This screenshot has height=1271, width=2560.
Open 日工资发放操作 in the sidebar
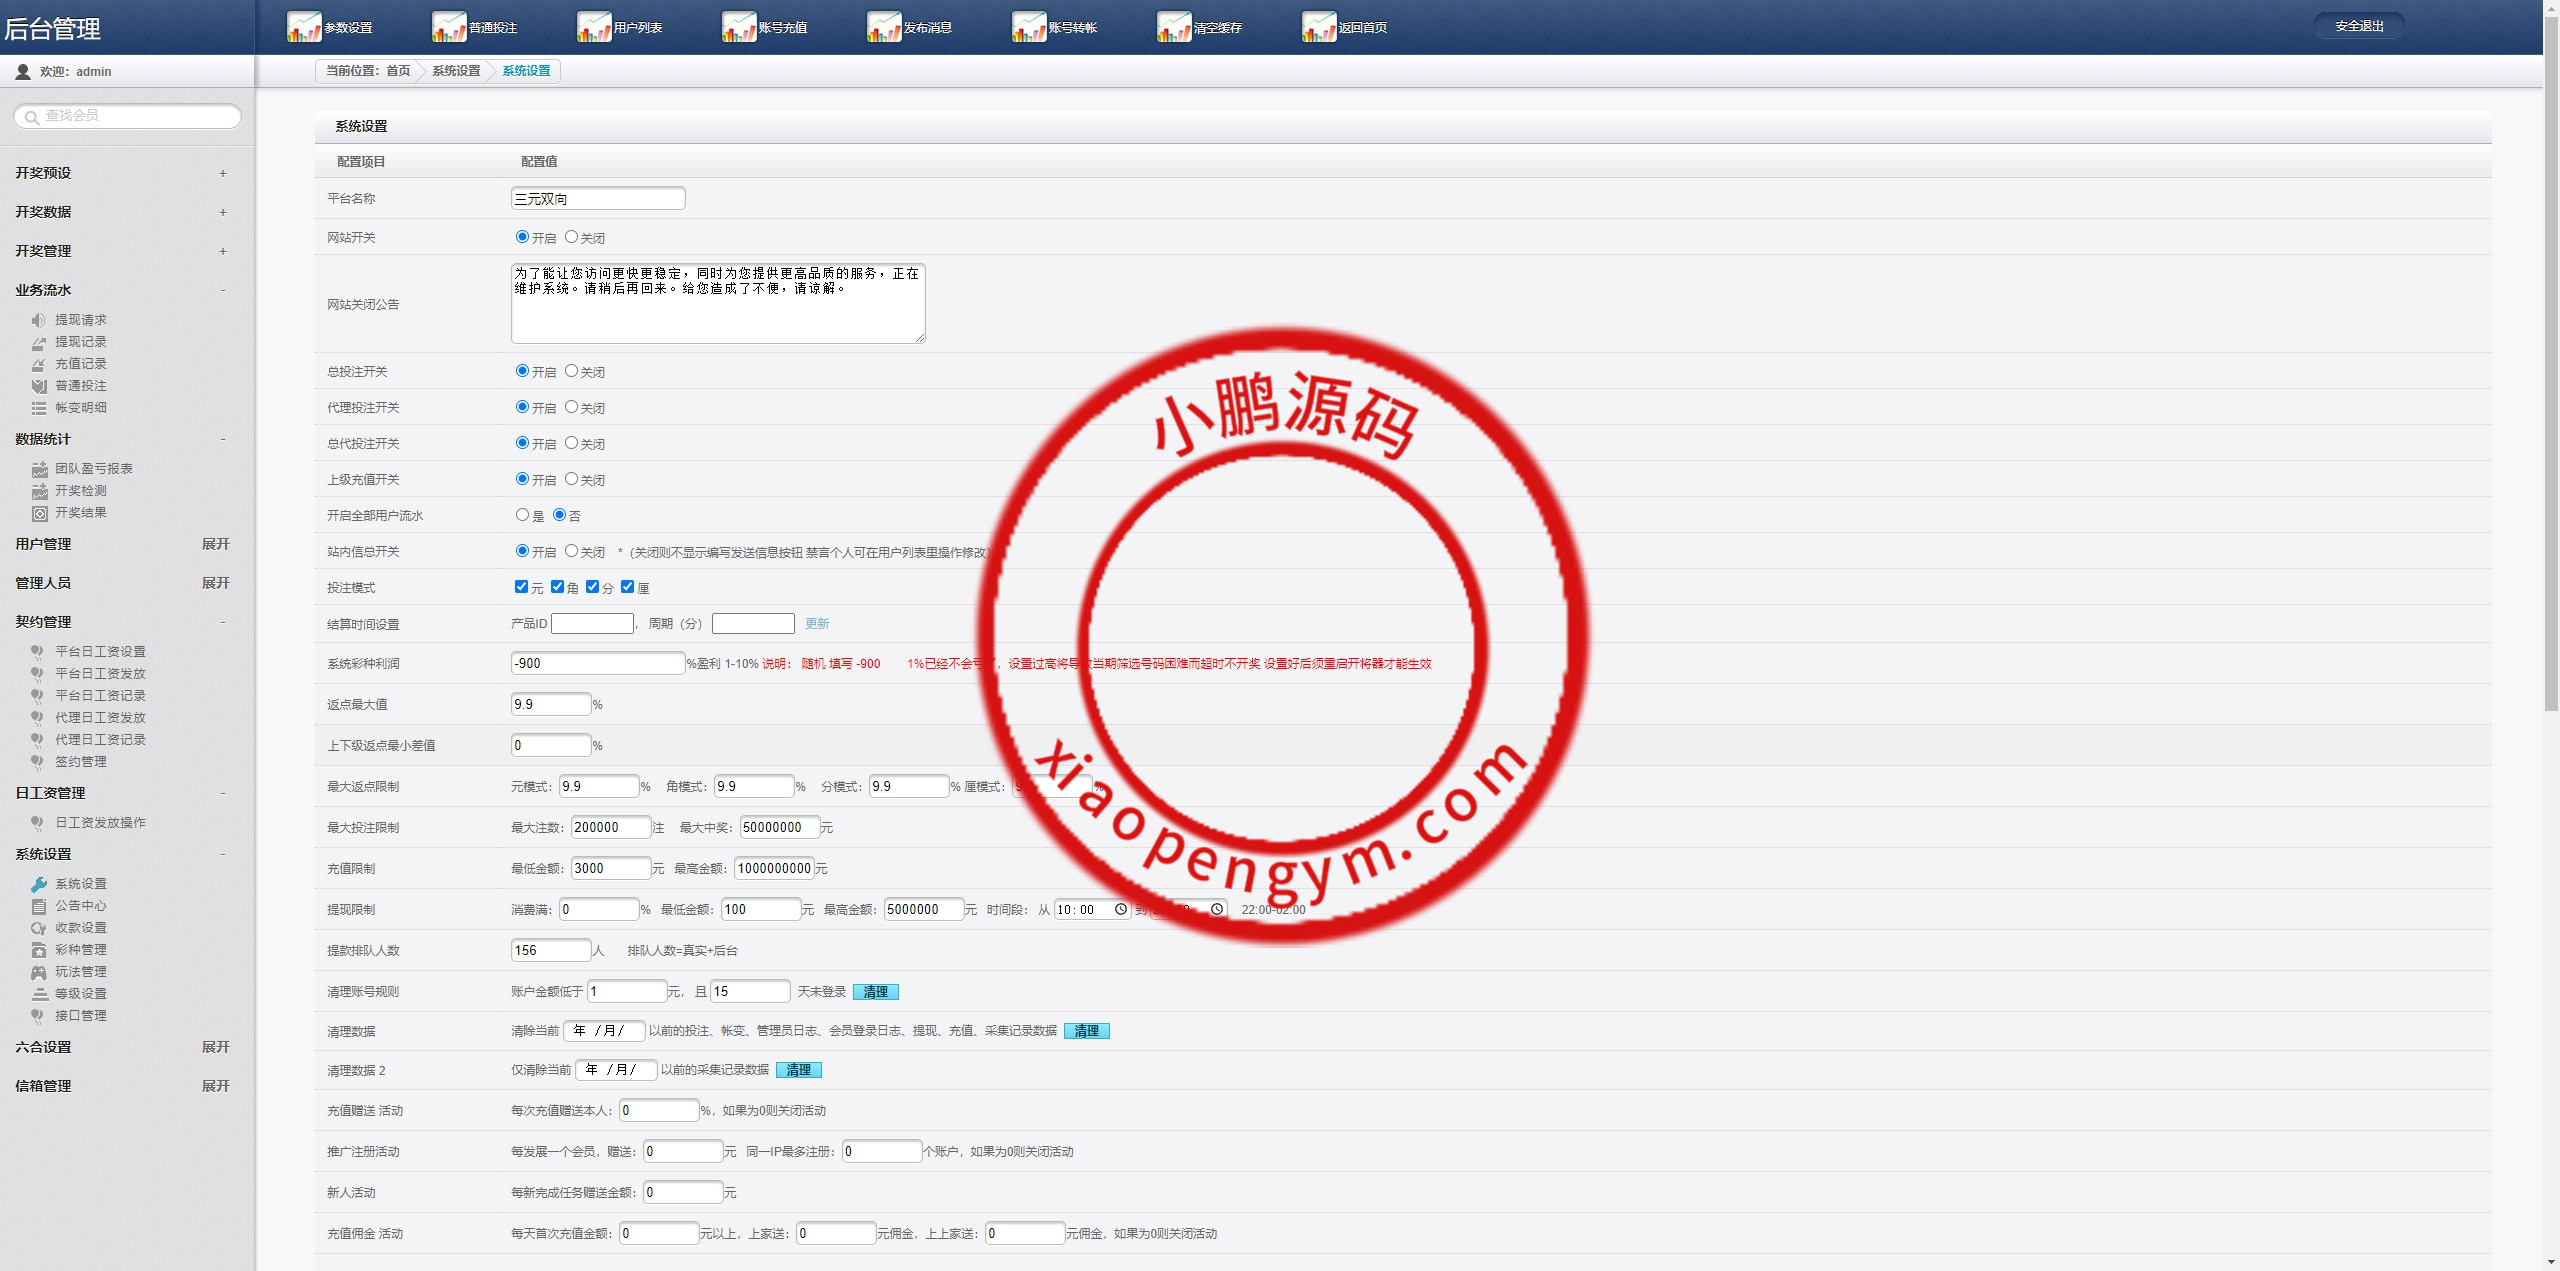point(100,823)
